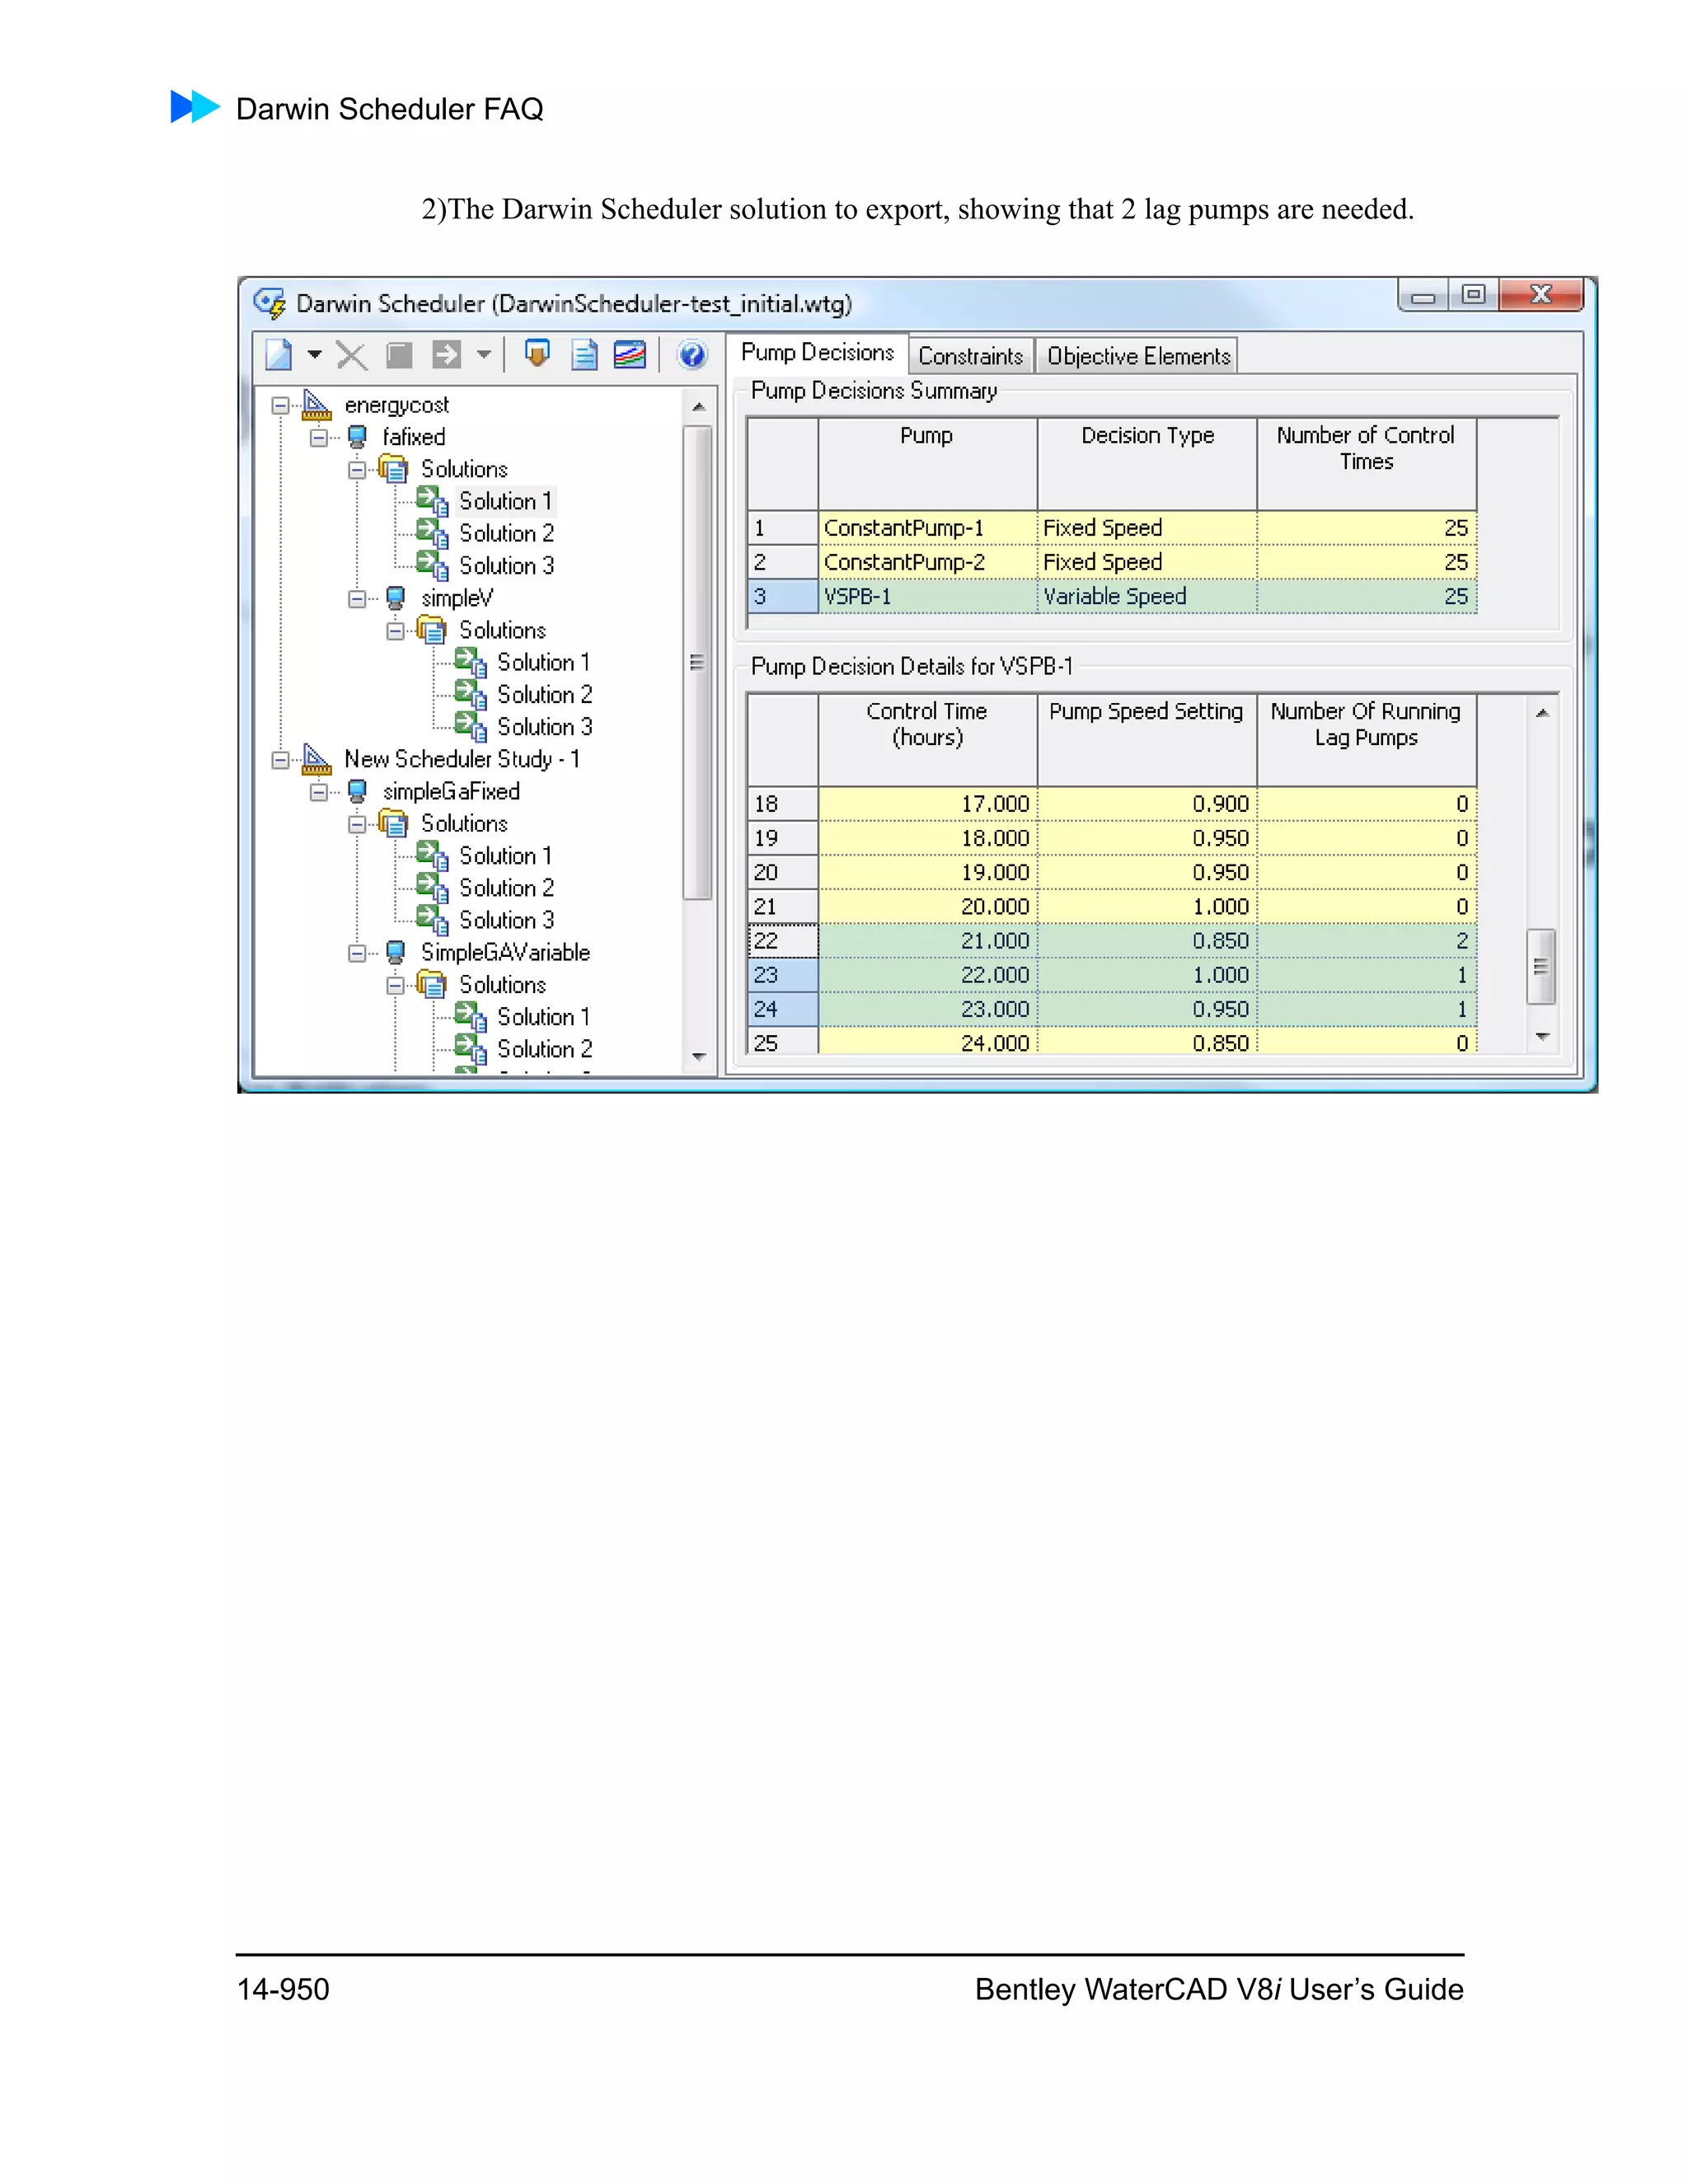The width and height of the screenshot is (1688, 2184).
Task: Click the details table scroll up arrow
Action: click(x=1542, y=713)
